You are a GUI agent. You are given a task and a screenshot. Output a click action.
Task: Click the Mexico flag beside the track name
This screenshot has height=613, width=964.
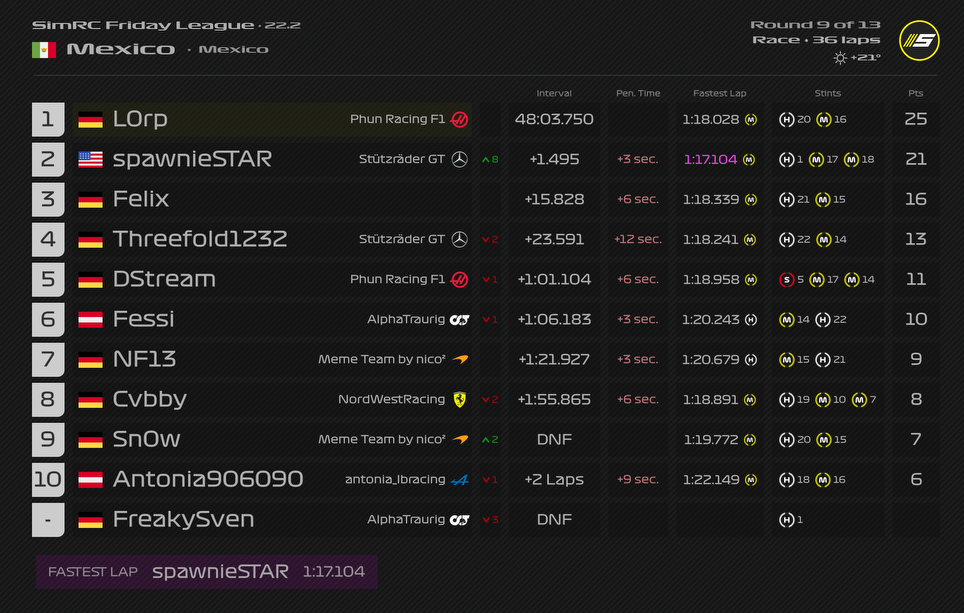pyautogui.click(x=44, y=49)
